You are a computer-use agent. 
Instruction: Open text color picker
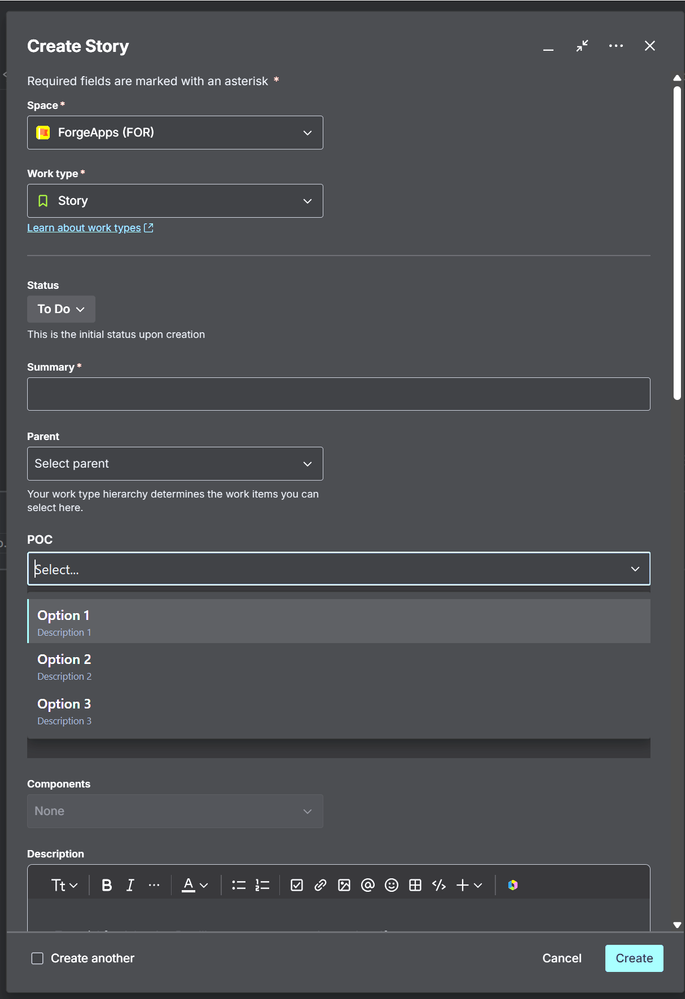click(194, 885)
